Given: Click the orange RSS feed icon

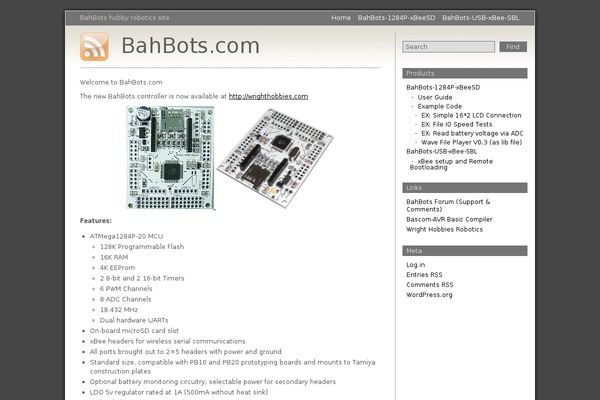Looking at the screenshot, I should [x=94, y=47].
